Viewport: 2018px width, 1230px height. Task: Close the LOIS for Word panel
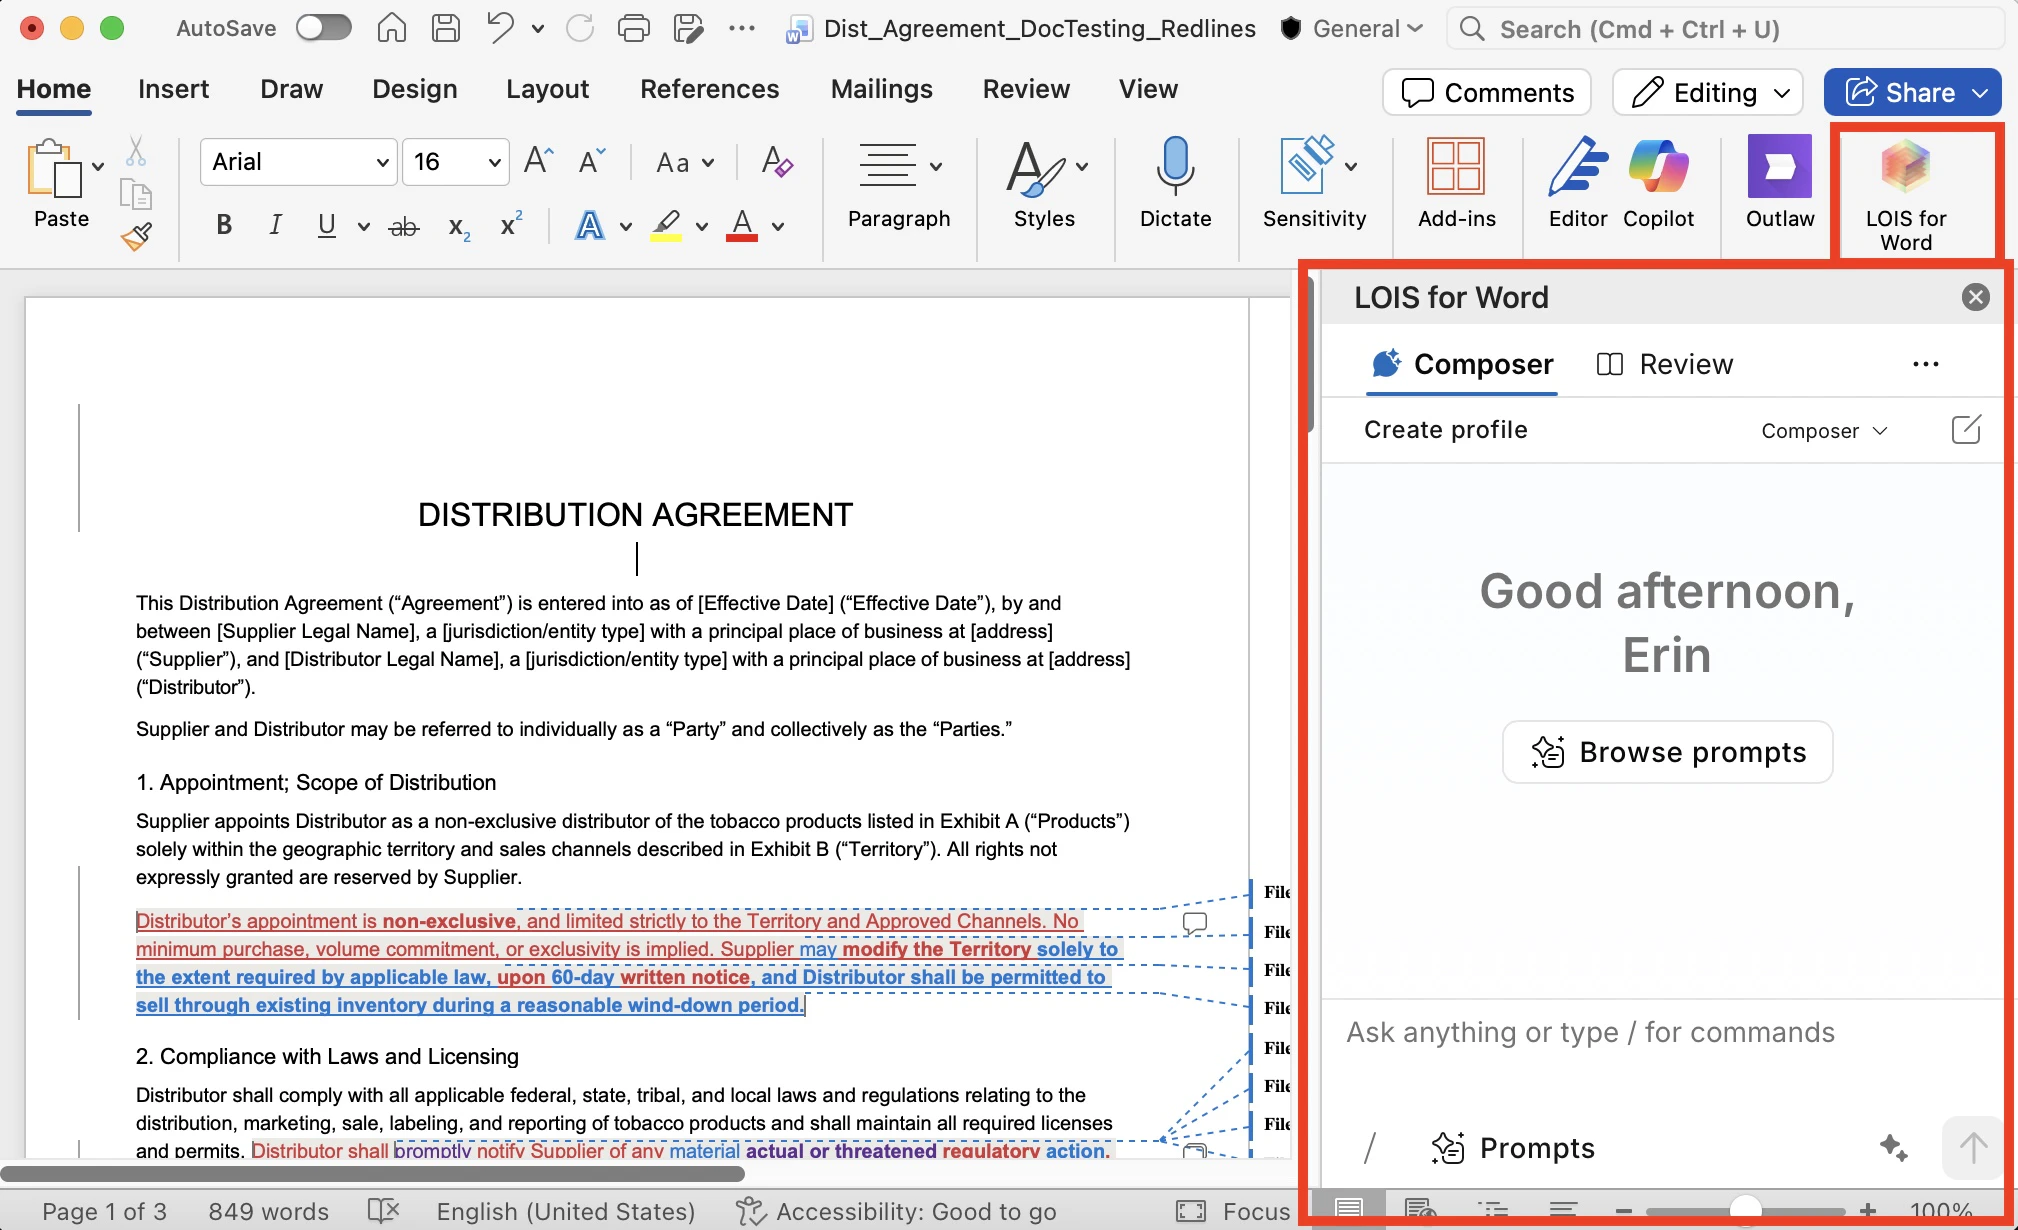click(1975, 297)
